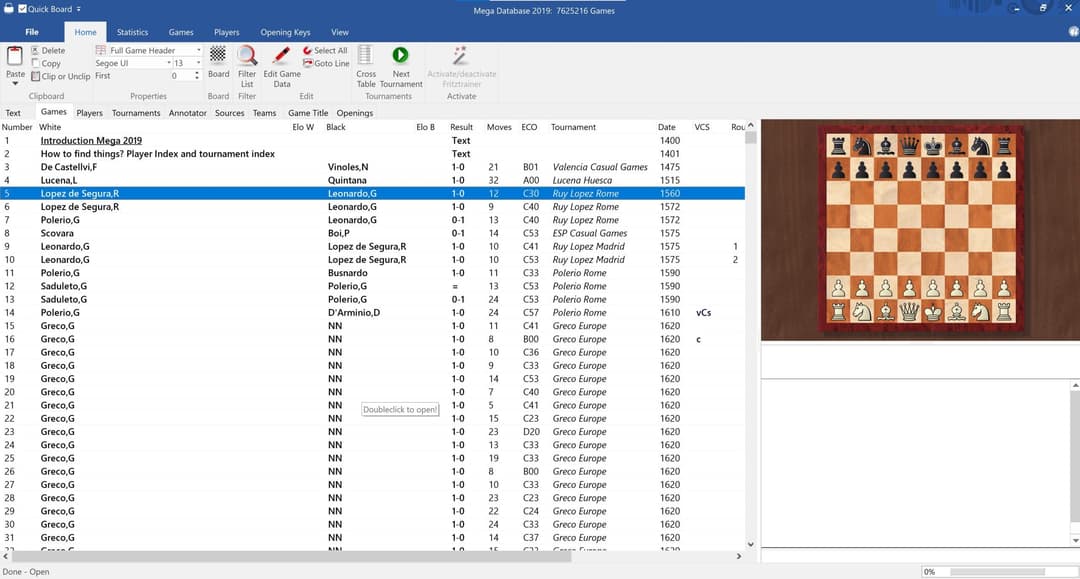Click the game list horizontal scrollbar
The image size is (1080, 579).
click(x=291, y=556)
